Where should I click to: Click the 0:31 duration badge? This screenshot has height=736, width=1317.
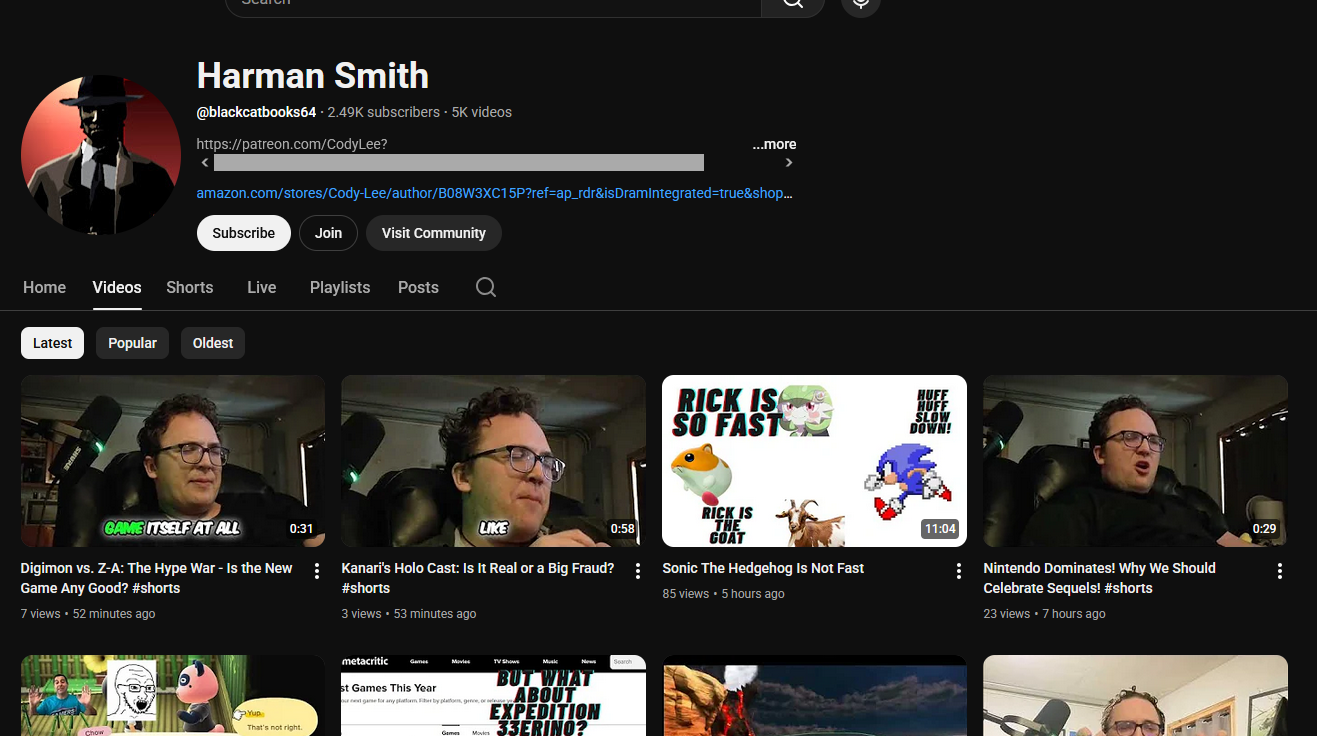click(301, 529)
